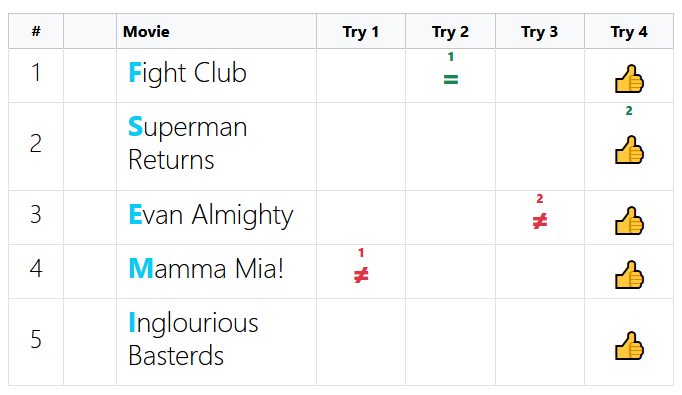Click the thumbs-up icon for Fight Club
The height and width of the screenshot is (395, 682).
coord(629,79)
